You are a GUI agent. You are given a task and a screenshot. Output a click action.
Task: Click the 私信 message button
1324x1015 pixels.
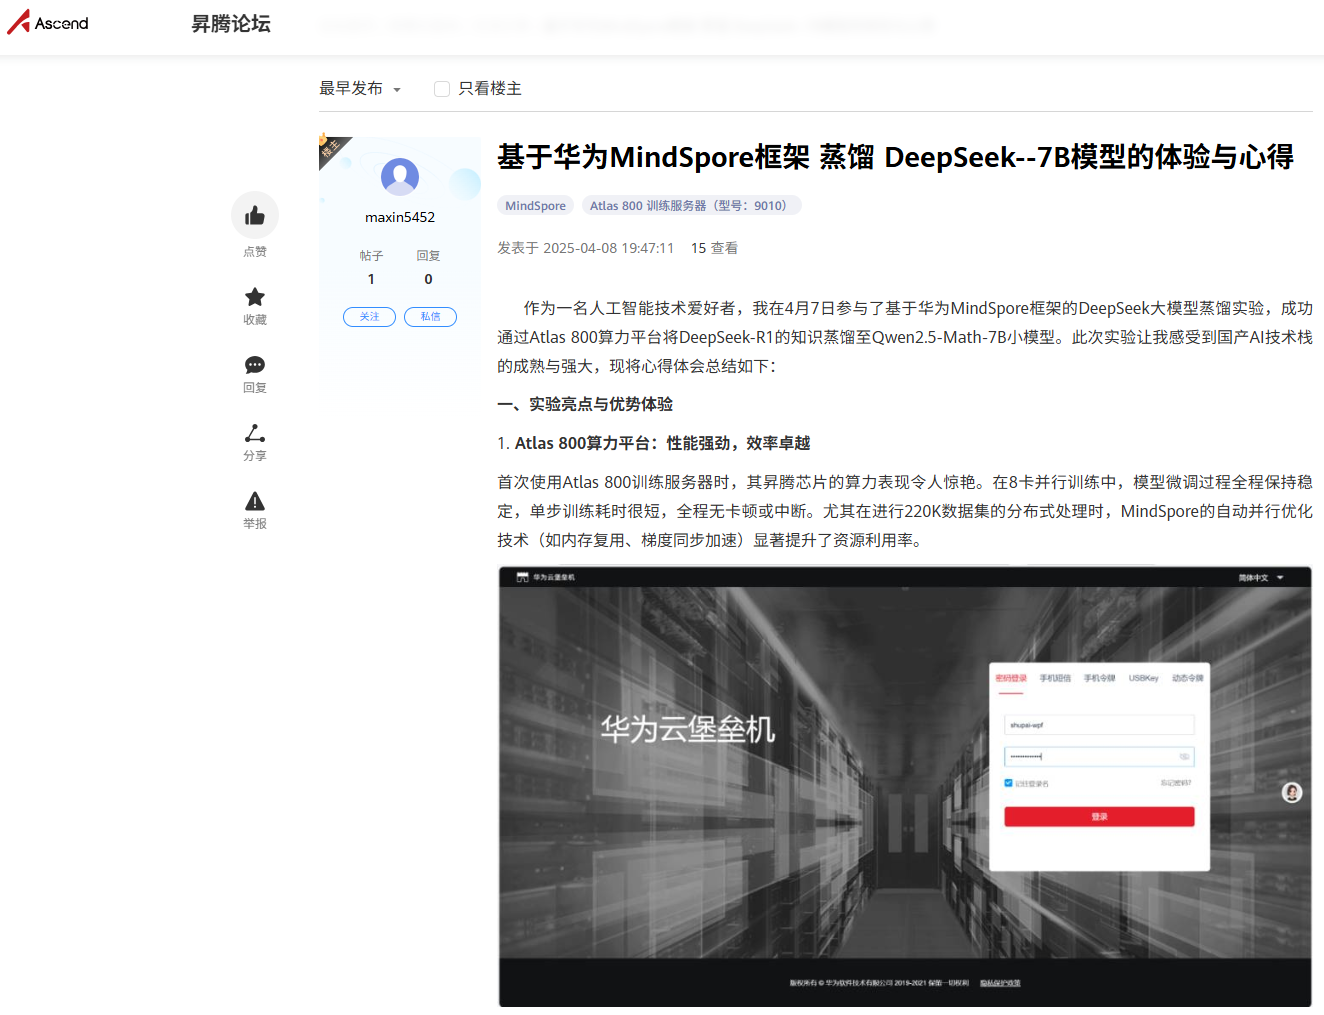click(x=430, y=317)
